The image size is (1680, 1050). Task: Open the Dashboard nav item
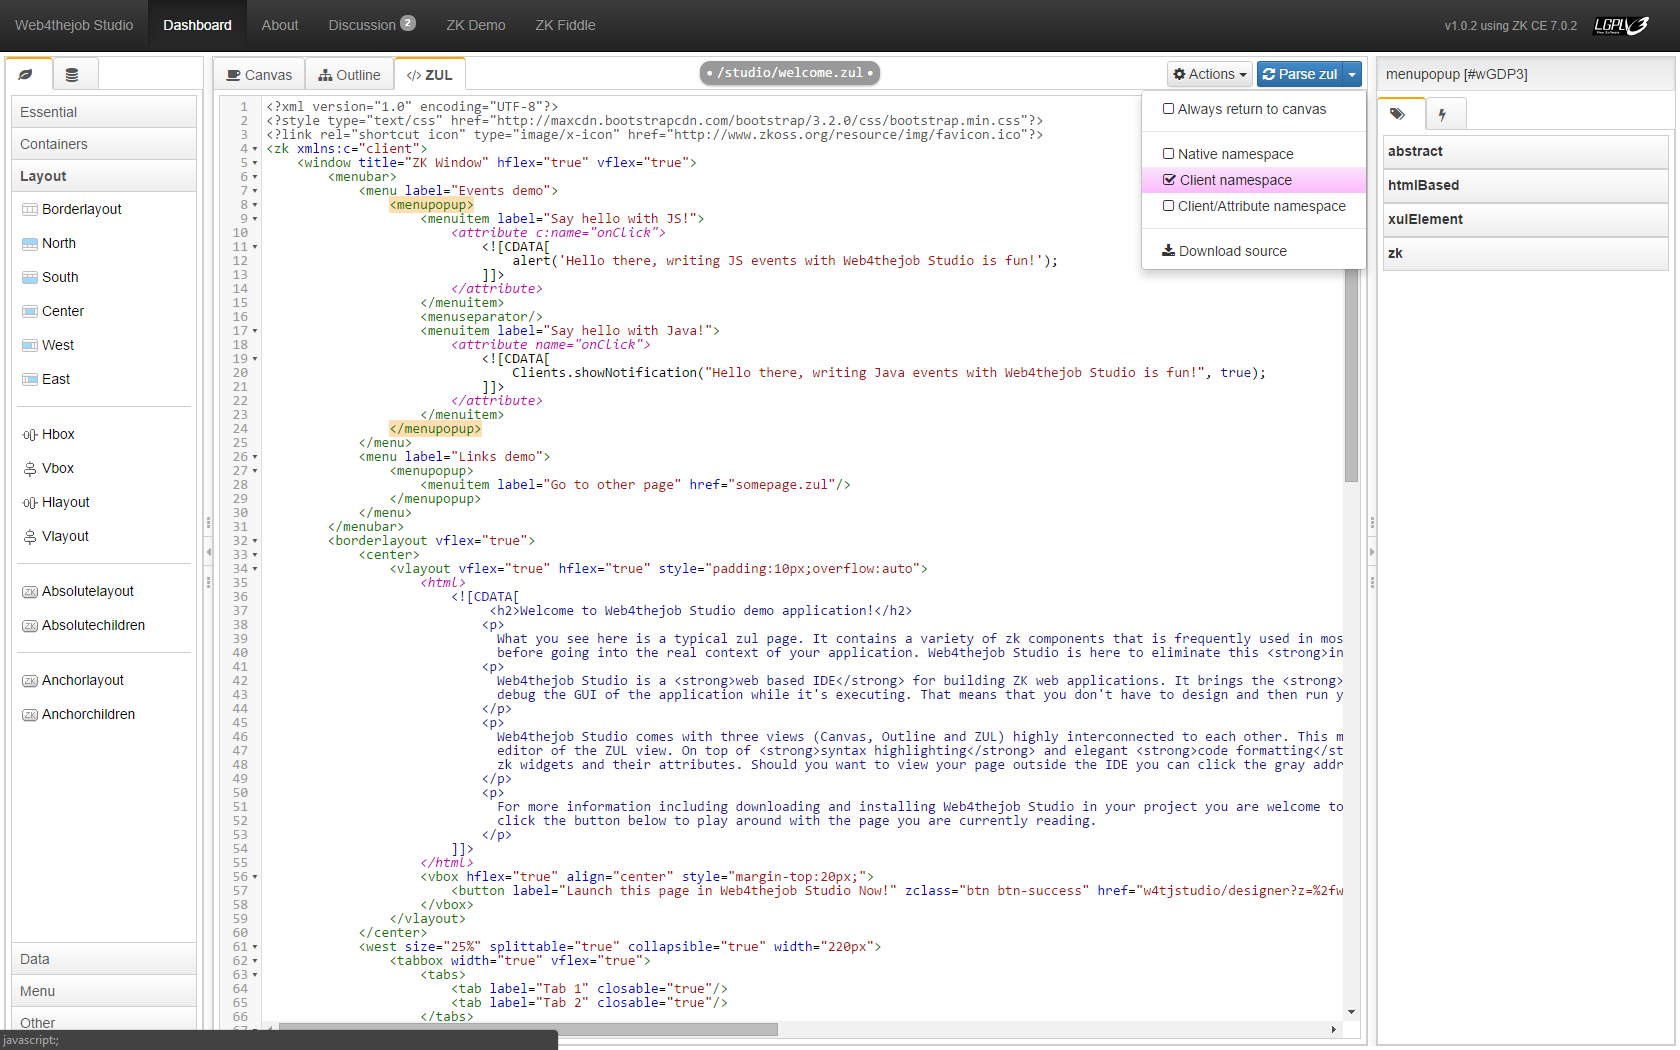pos(197,25)
